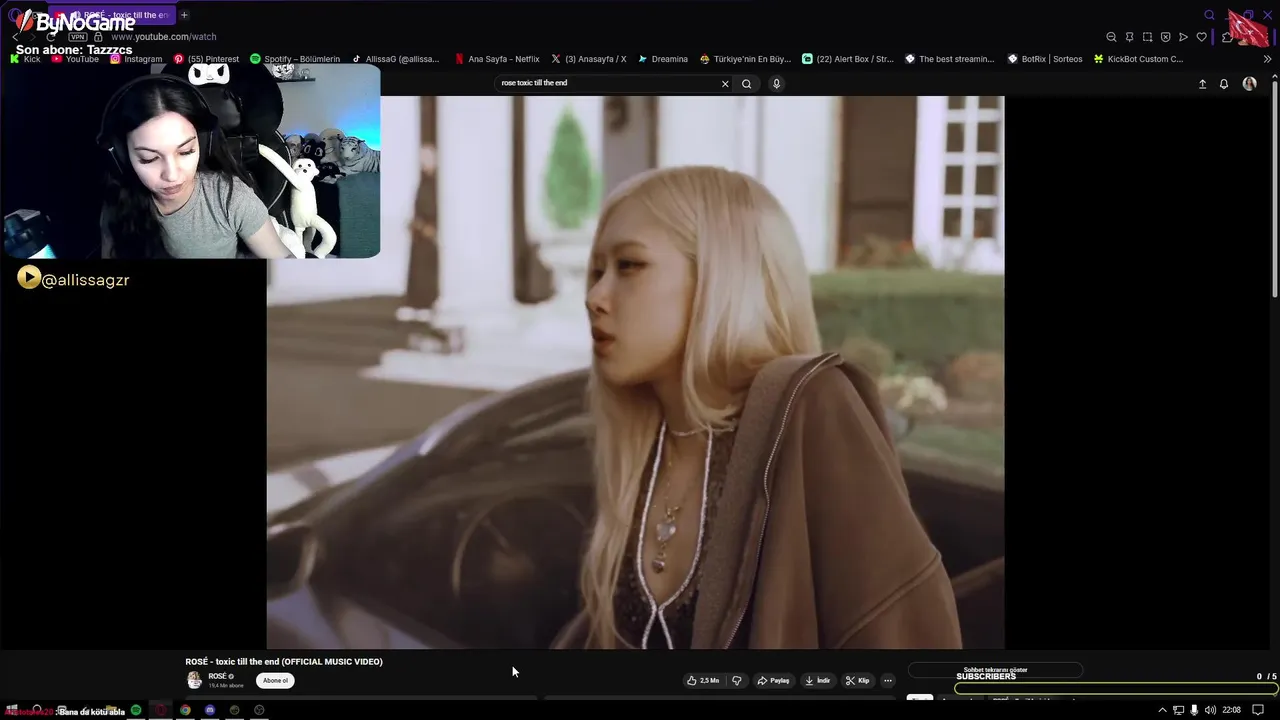Open the YouTube bookmark
The image size is (1280, 720).
click(x=75, y=59)
